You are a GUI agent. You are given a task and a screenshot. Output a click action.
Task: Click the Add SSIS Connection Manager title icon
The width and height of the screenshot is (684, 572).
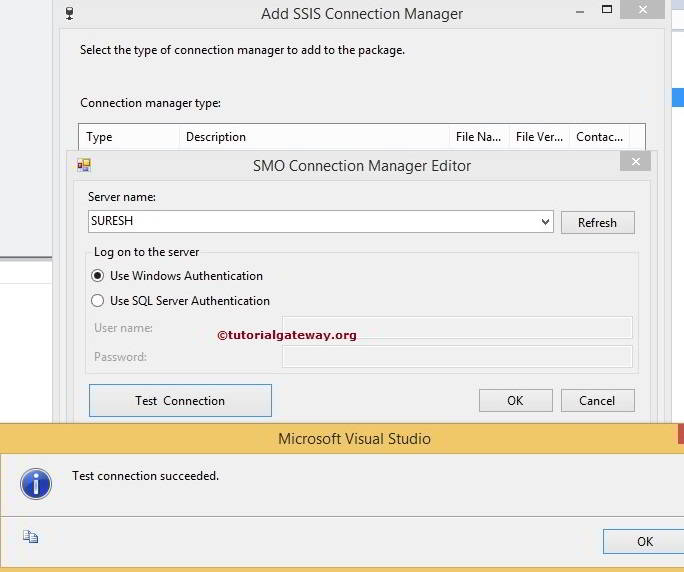coord(69,14)
